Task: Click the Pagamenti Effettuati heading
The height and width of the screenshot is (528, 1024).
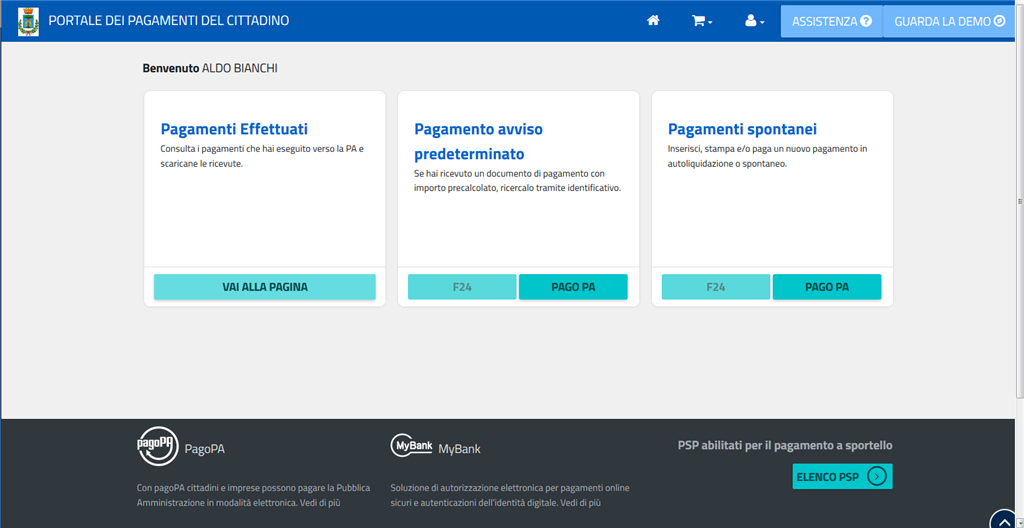Action: click(234, 129)
